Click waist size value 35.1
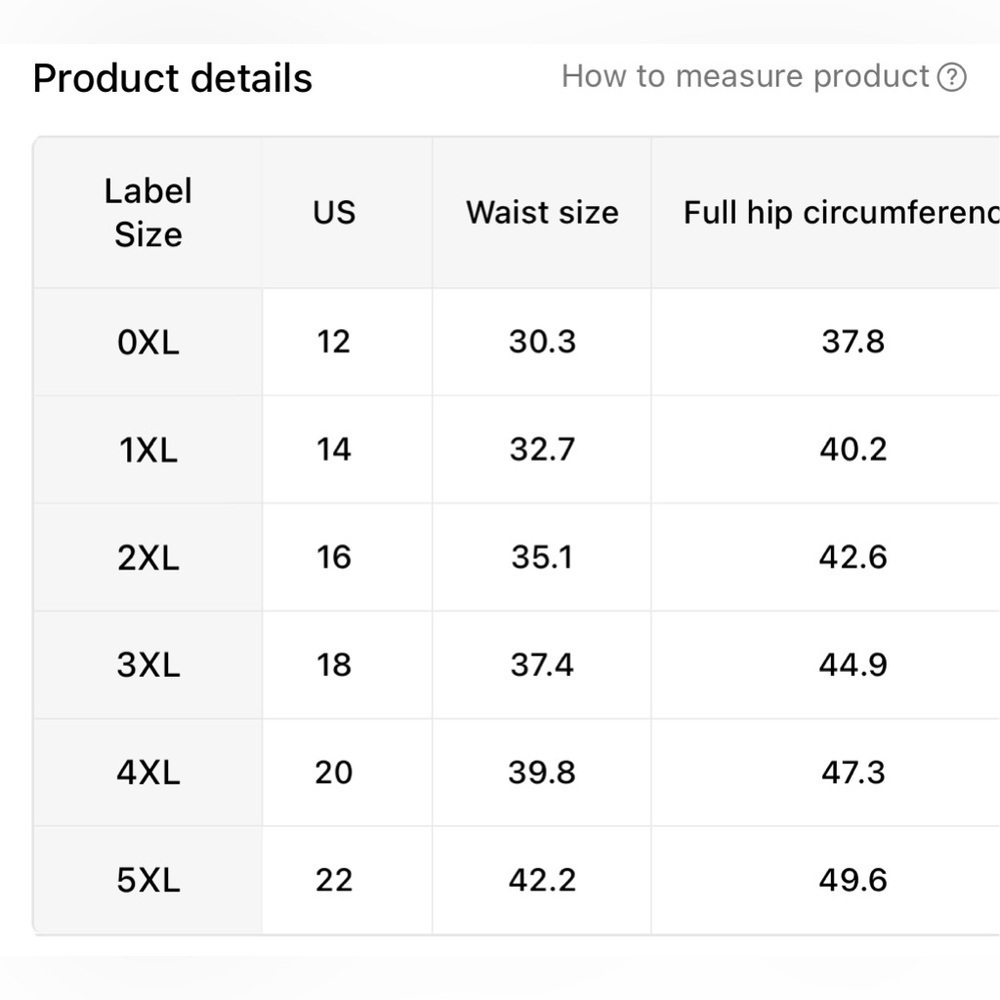The image size is (1000, 1000). click(x=542, y=557)
